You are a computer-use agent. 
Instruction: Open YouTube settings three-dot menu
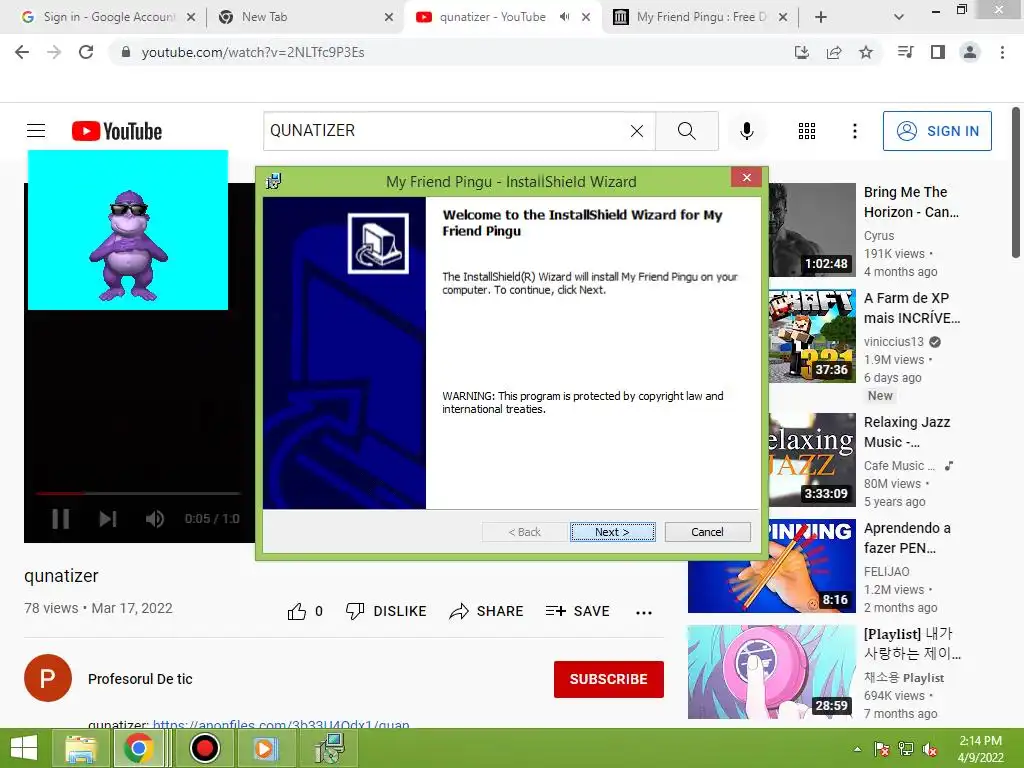coord(854,131)
